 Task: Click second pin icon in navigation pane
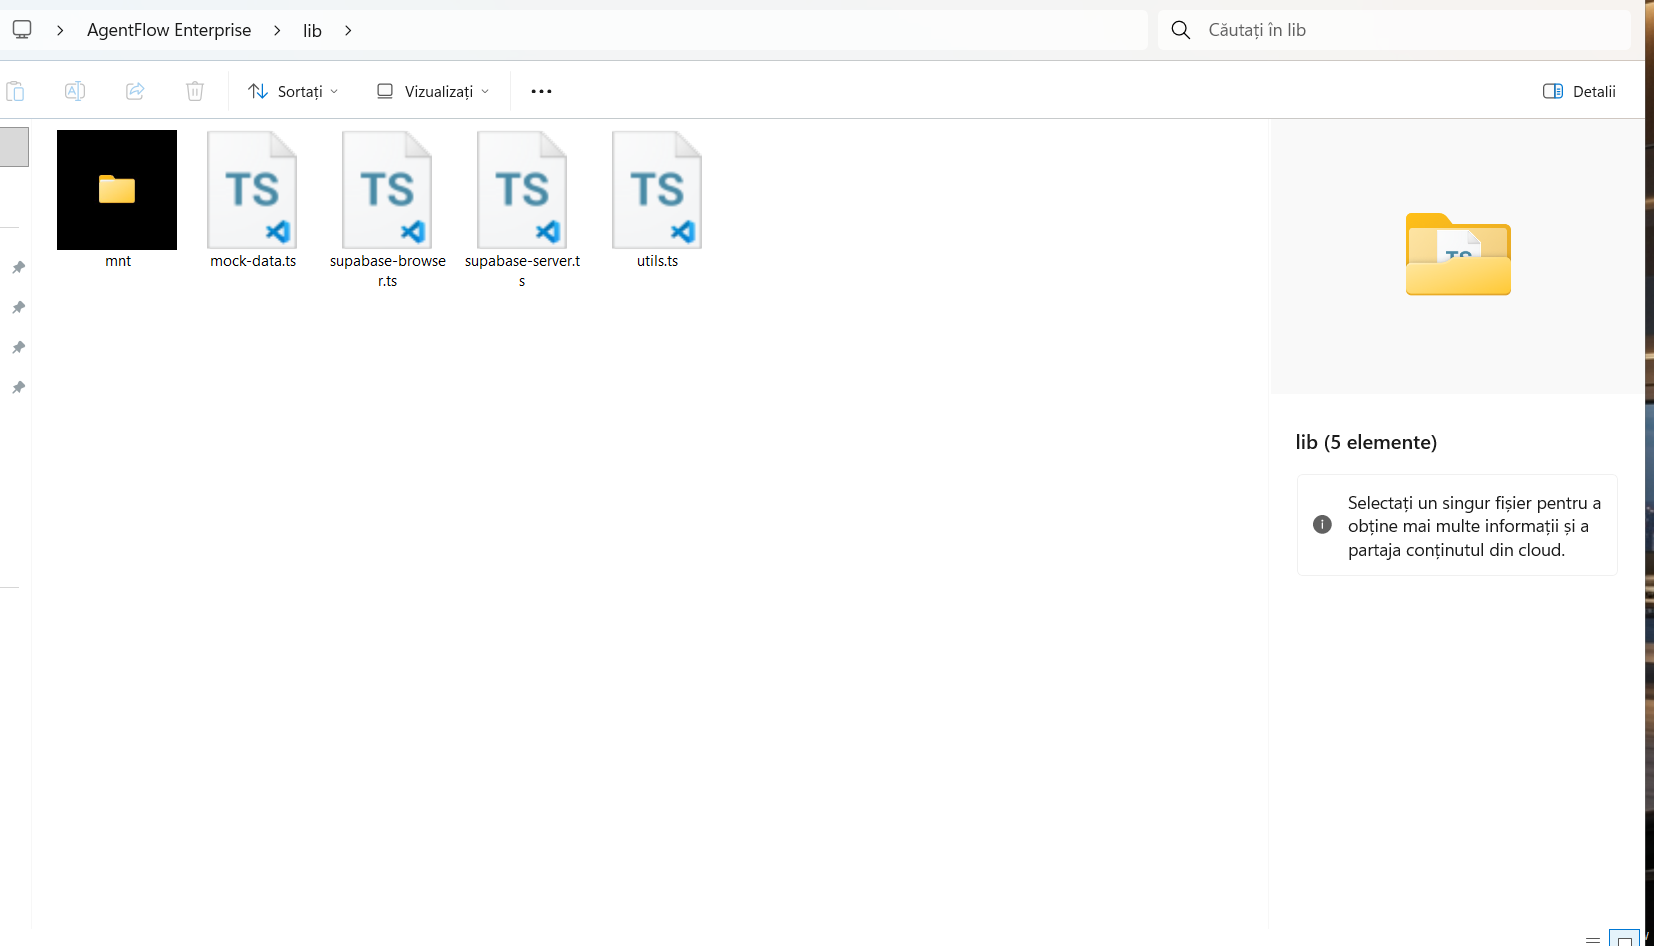pyautogui.click(x=18, y=307)
